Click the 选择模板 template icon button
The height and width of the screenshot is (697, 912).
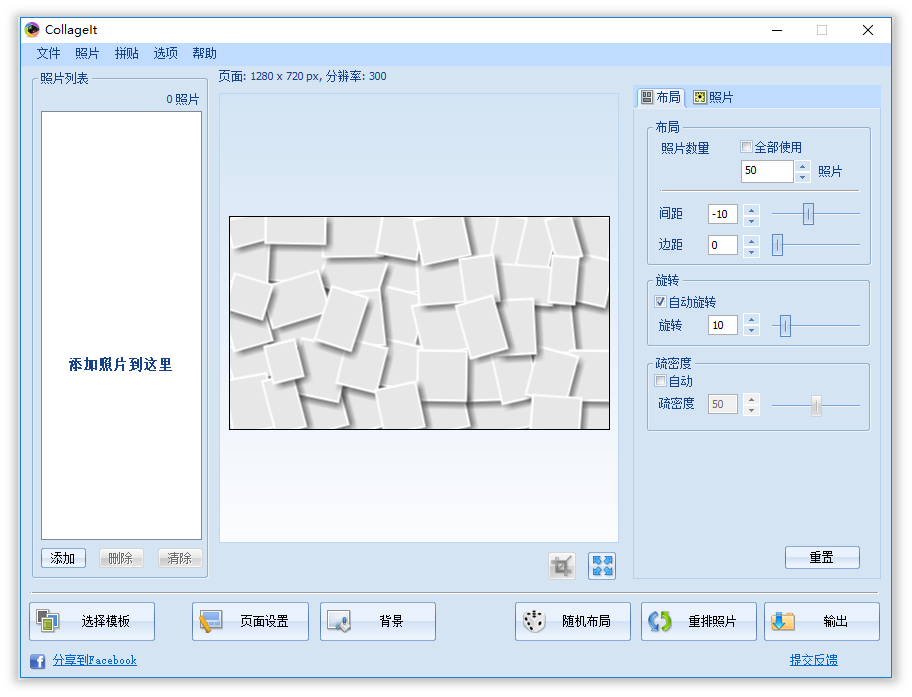[92, 621]
